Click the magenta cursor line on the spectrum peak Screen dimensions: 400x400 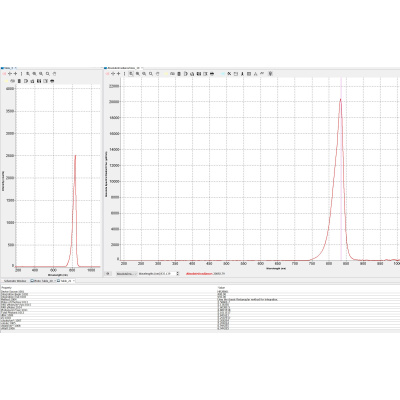tap(341, 168)
